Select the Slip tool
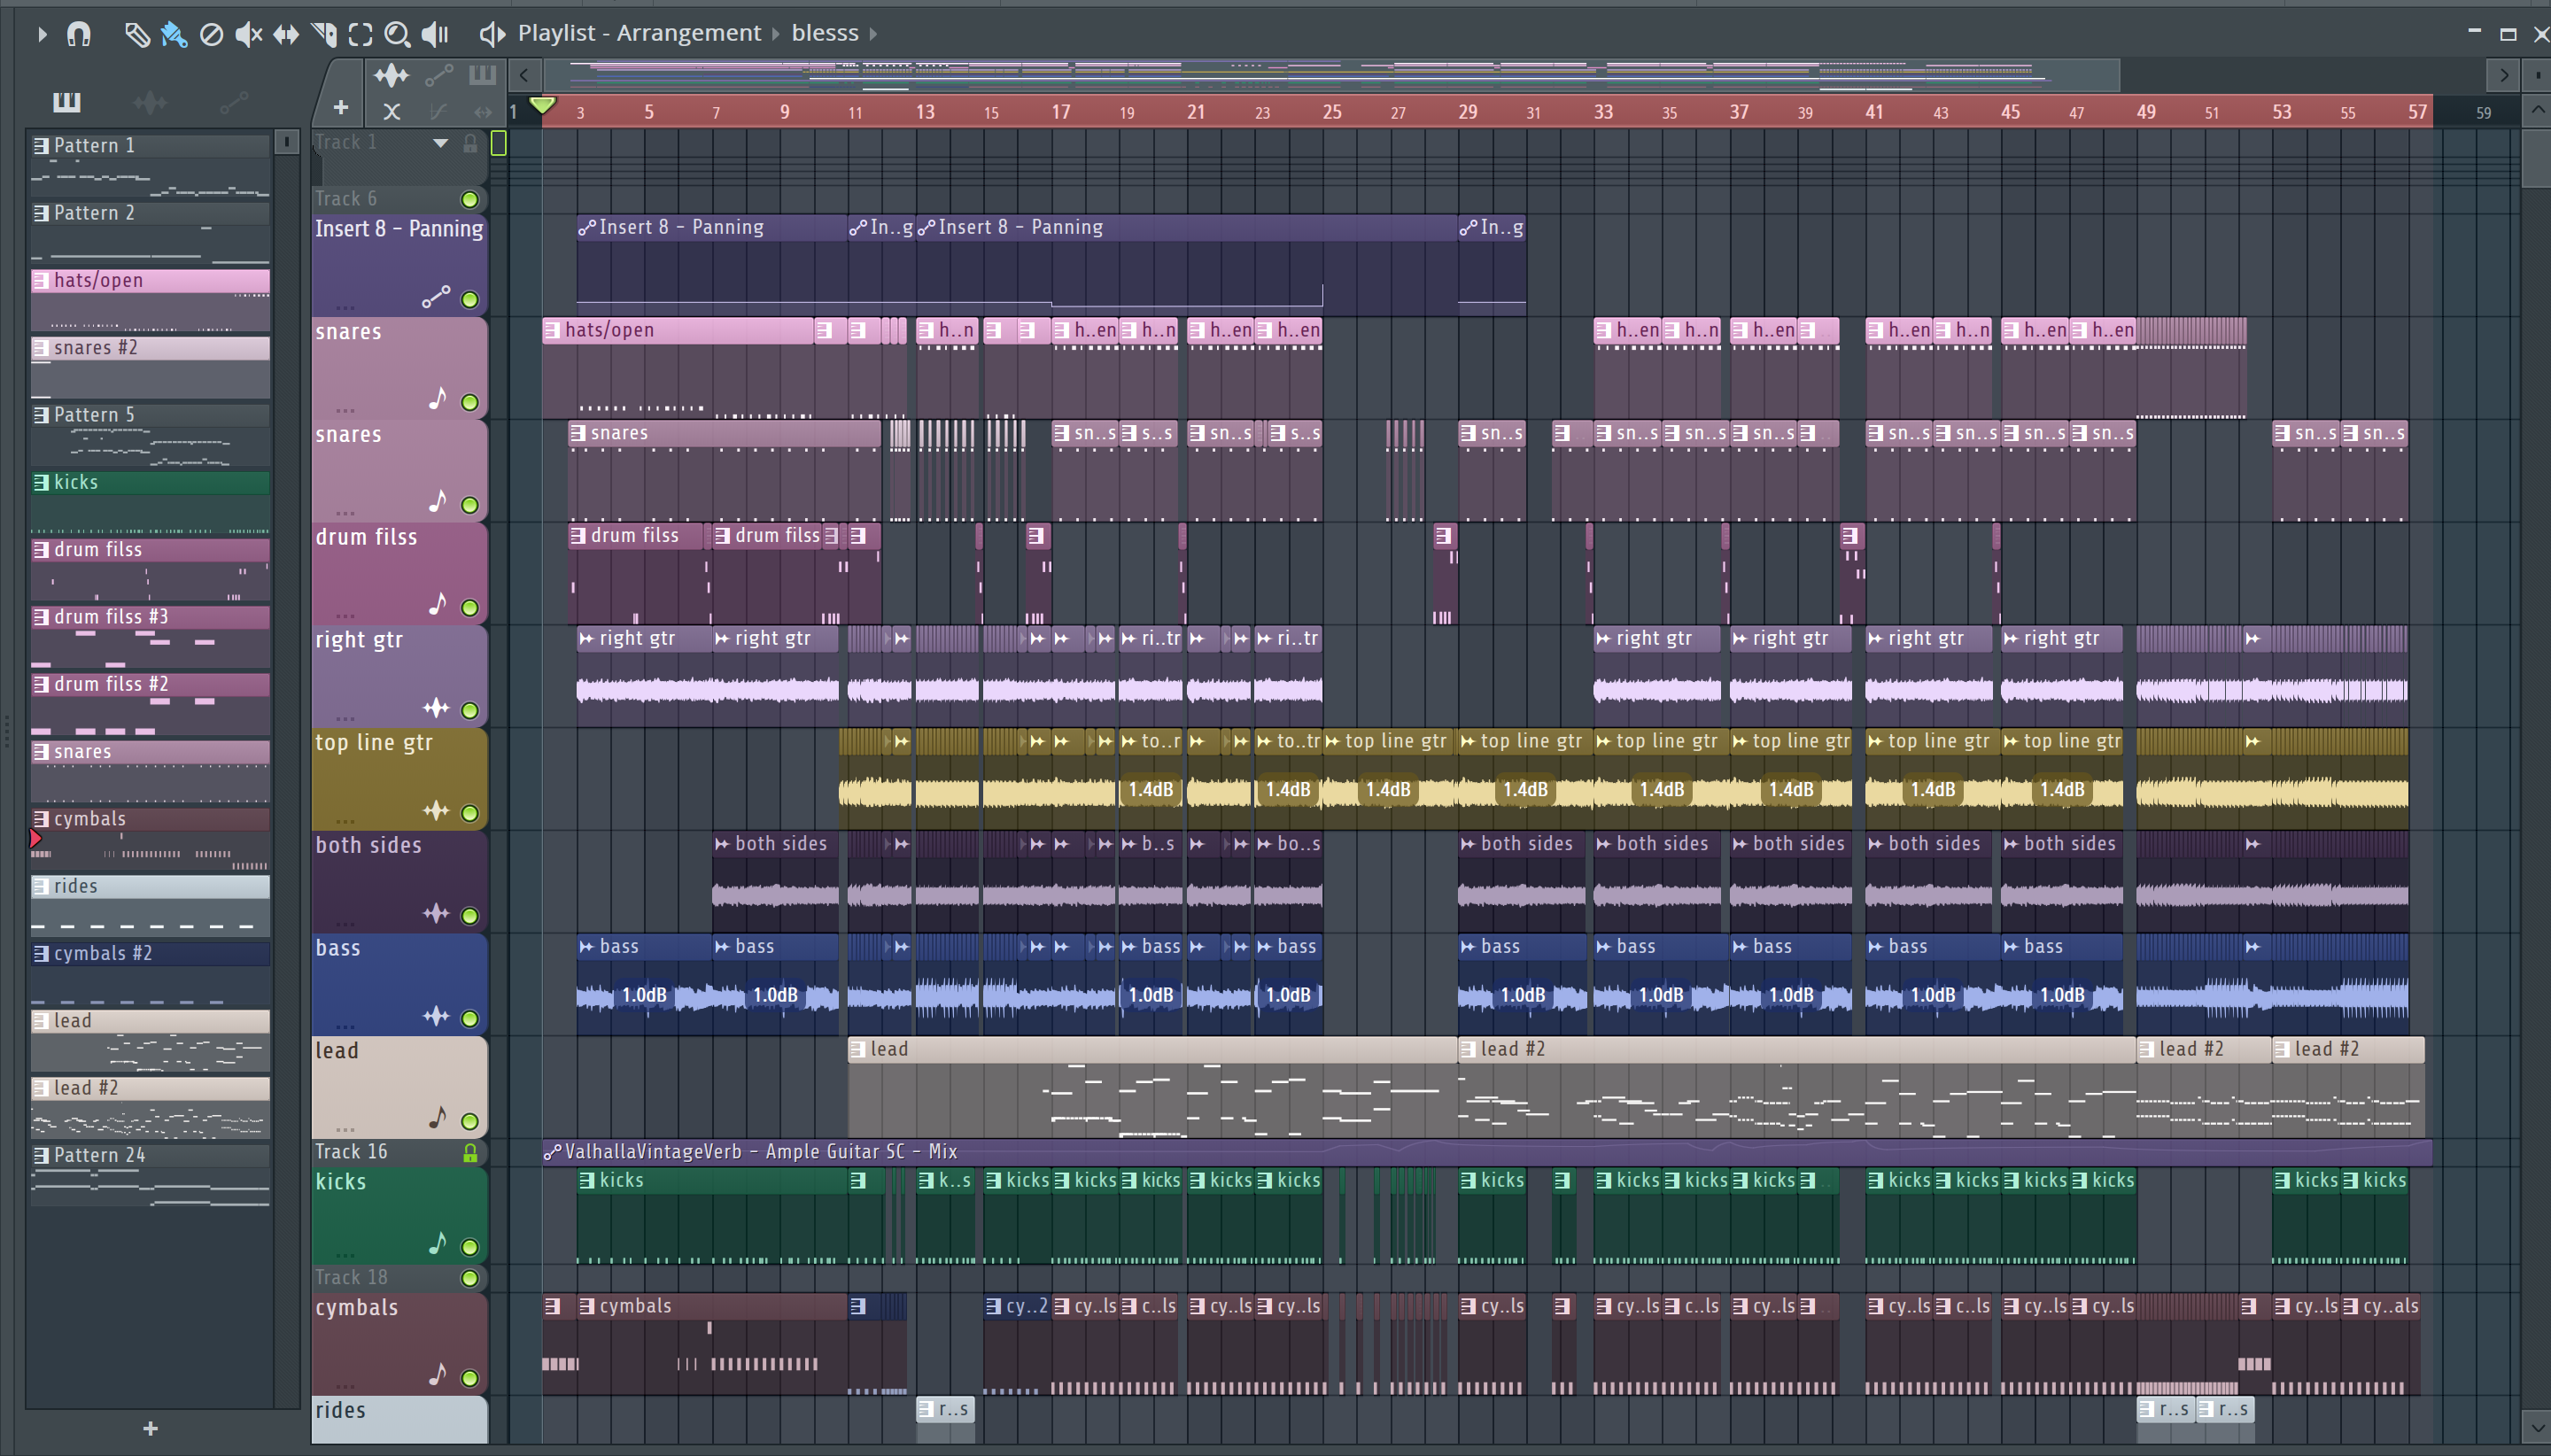2551x1456 pixels. 286,35
